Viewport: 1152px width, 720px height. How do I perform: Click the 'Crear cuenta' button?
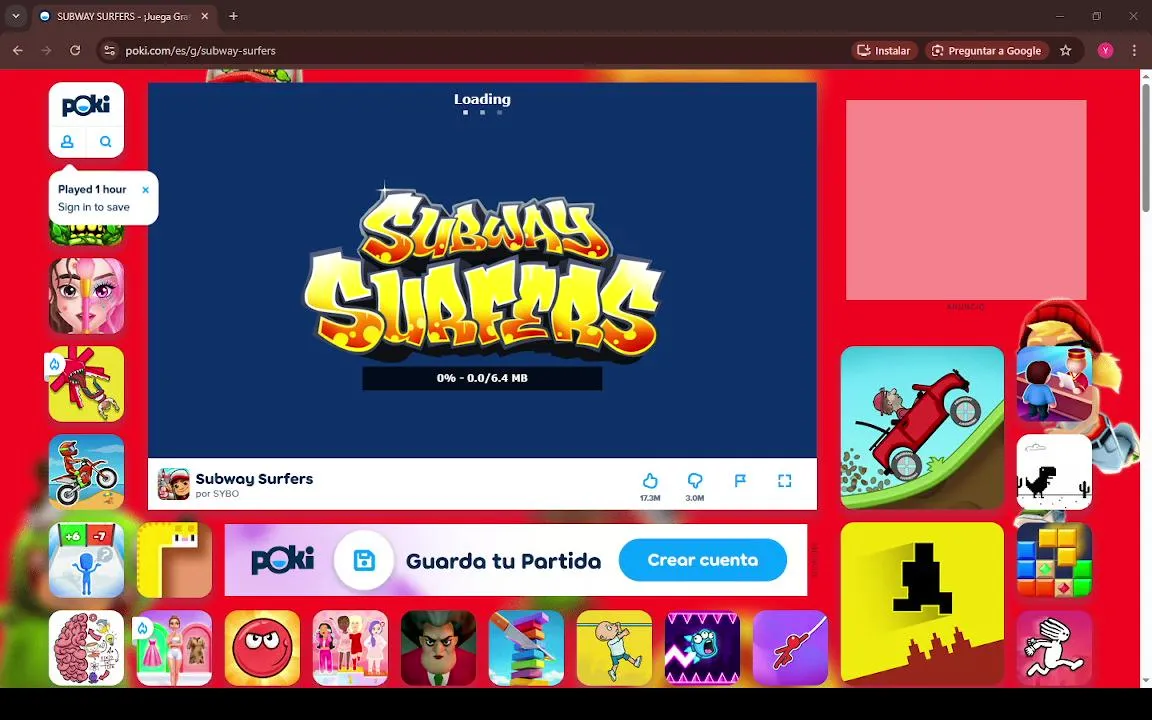pos(702,560)
